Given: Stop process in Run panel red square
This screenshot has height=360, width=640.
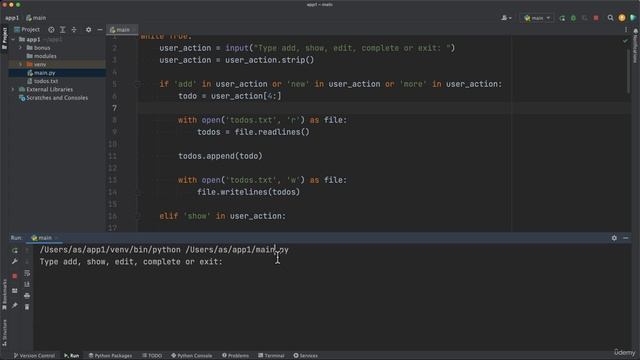Looking at the screenshot, I should (x=15, y=276).
